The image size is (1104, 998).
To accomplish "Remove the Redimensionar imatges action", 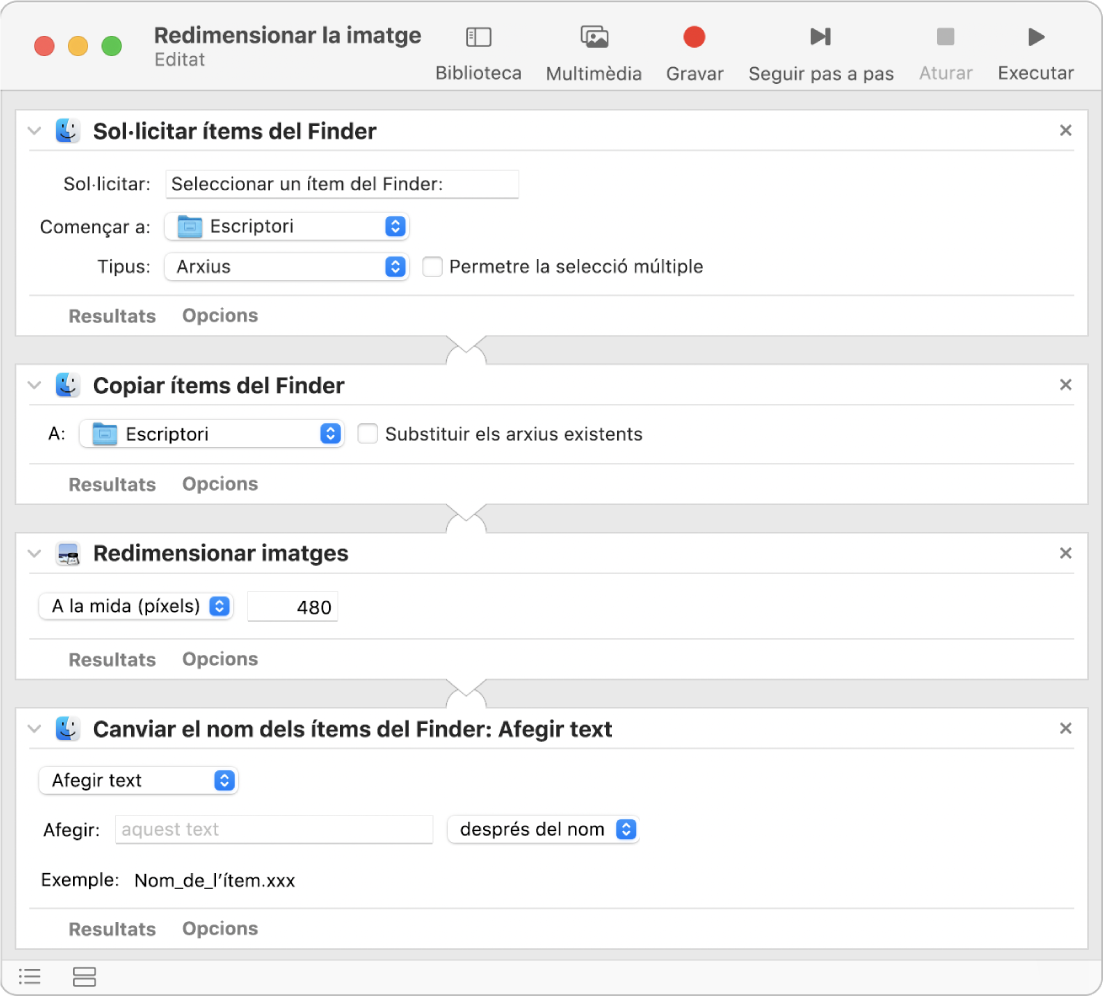I will point(1065,553).
